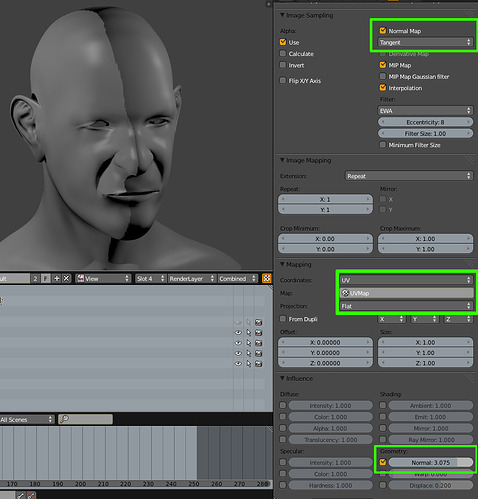Unlink the image with X icon
This screenshot has height=499, width=478.
tap(67, 279)
